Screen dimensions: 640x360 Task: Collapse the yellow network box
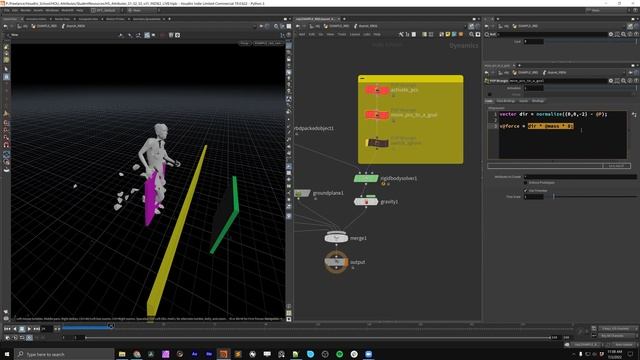(x=362, y=78)
